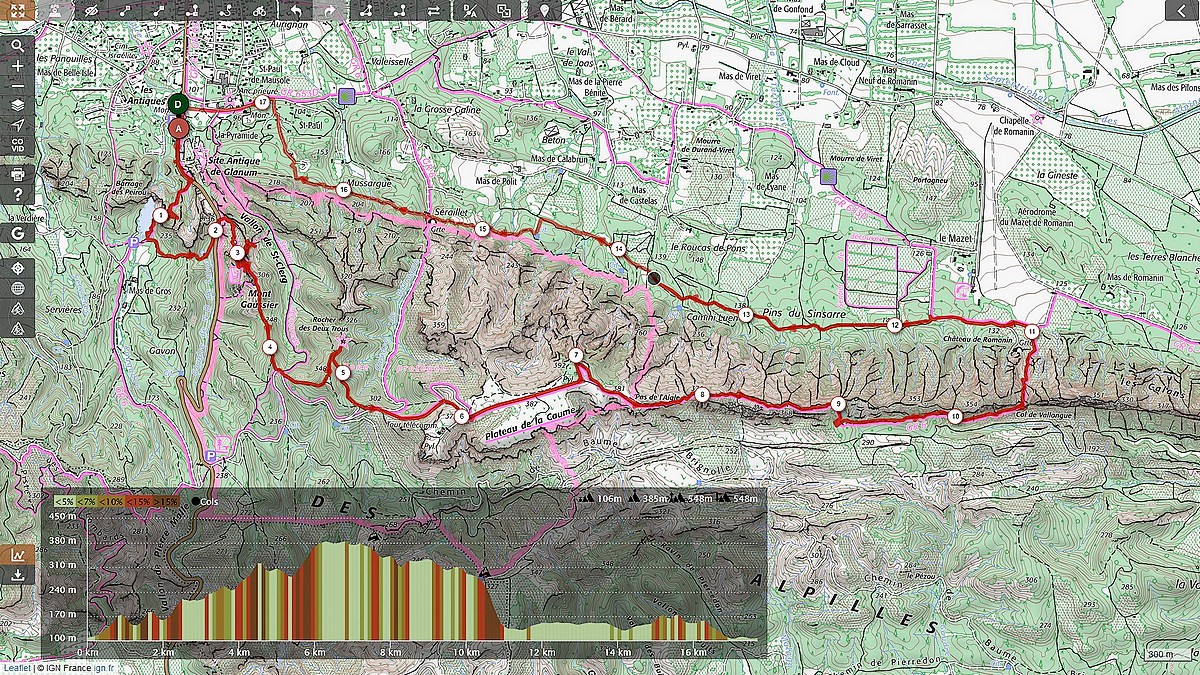Click the globe grid icon
The width and height of the screenshot is (1200, 675).
[x=18, y=289]
